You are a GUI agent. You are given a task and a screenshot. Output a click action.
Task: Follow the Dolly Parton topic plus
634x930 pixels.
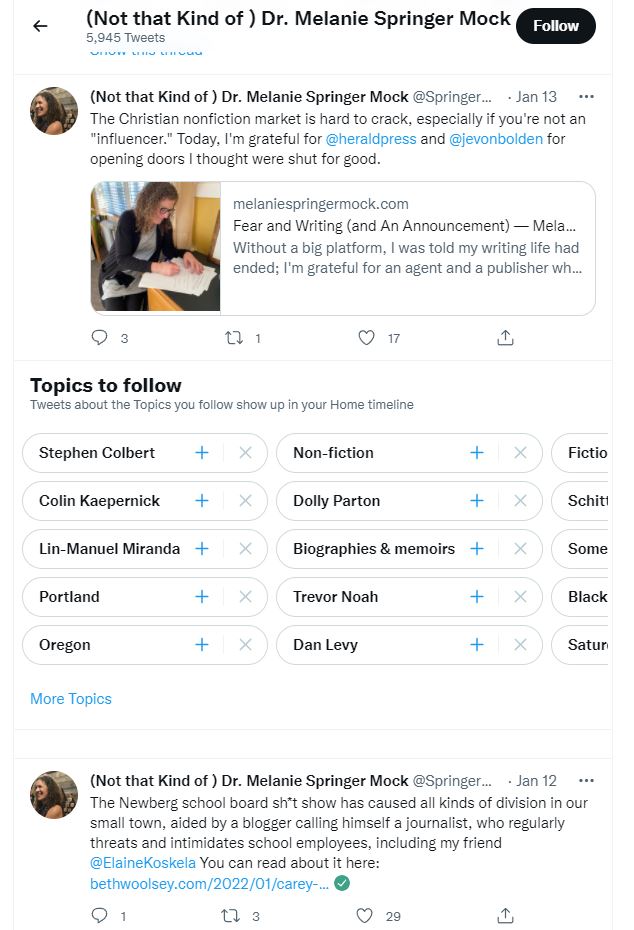coord(477,501)
